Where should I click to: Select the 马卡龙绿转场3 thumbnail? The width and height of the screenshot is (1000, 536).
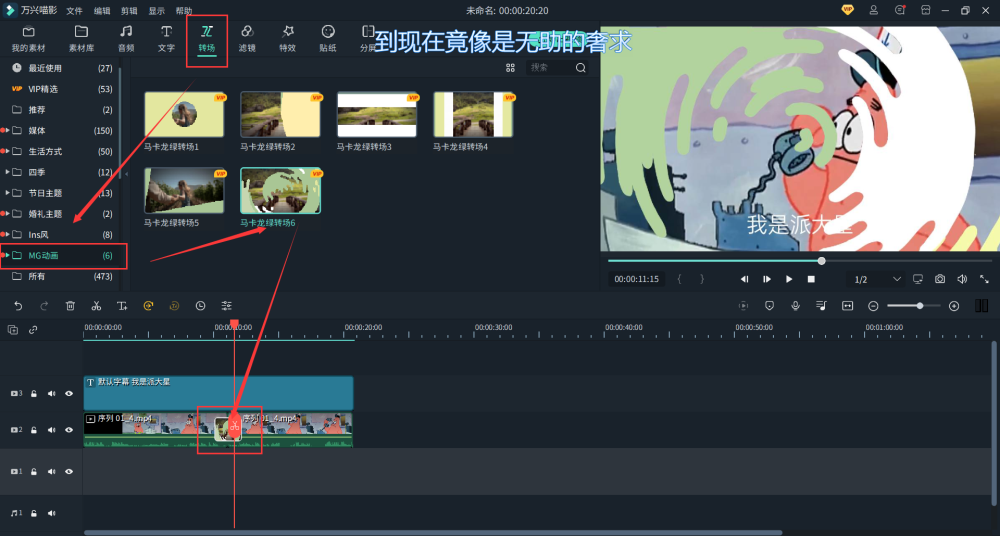click(377, 114)
